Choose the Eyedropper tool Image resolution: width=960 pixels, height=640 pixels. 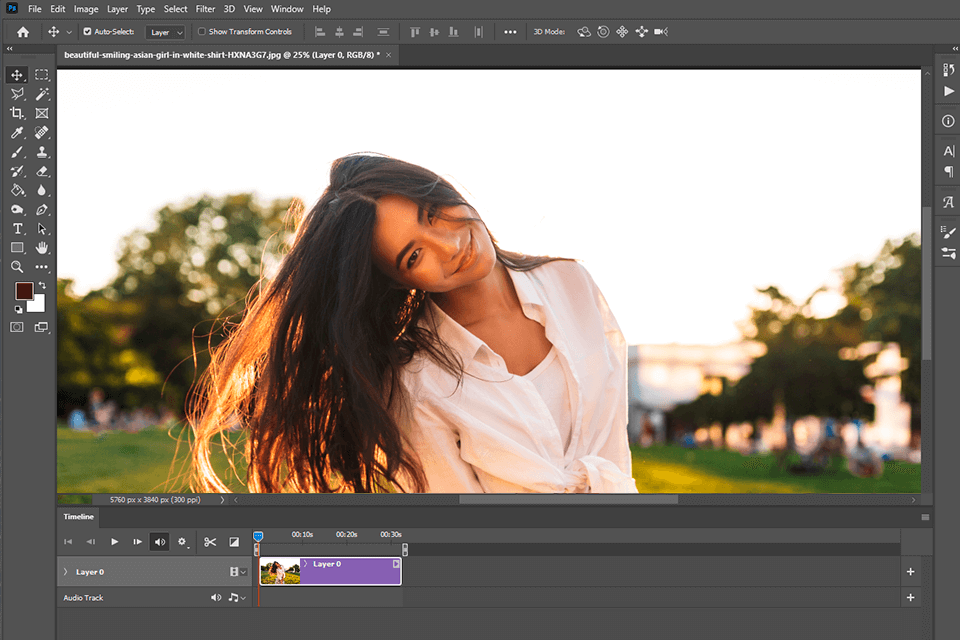17,133
